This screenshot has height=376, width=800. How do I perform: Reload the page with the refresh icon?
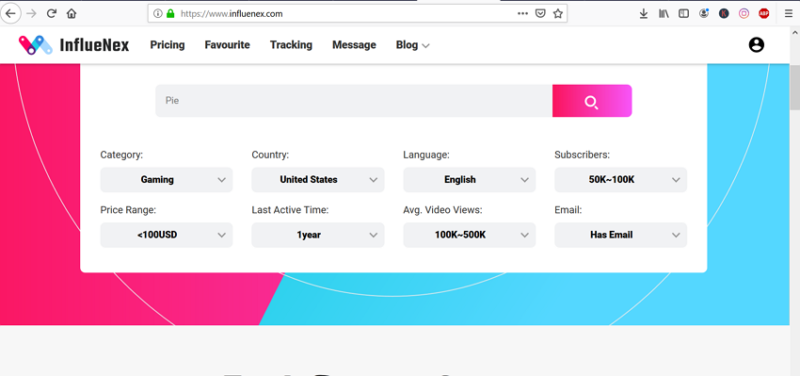click(51, 14)
